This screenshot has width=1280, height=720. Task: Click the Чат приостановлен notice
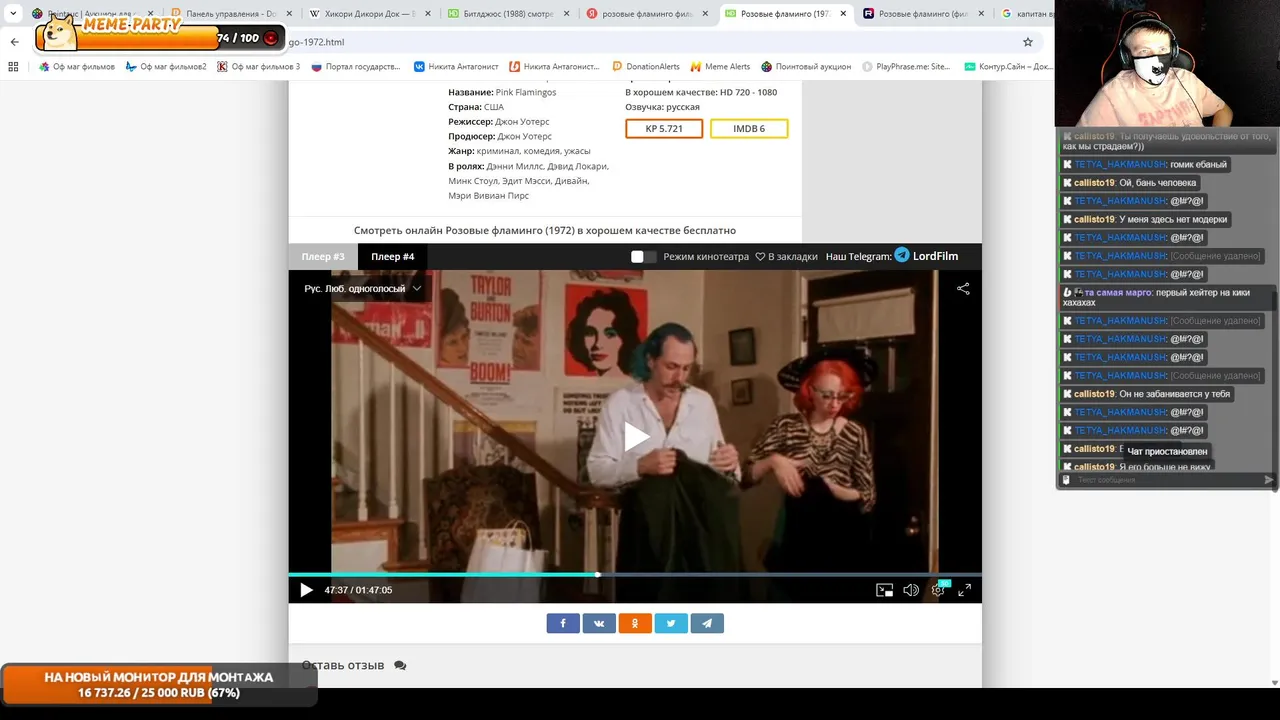pyautogui.click(x=1167, y=452)
